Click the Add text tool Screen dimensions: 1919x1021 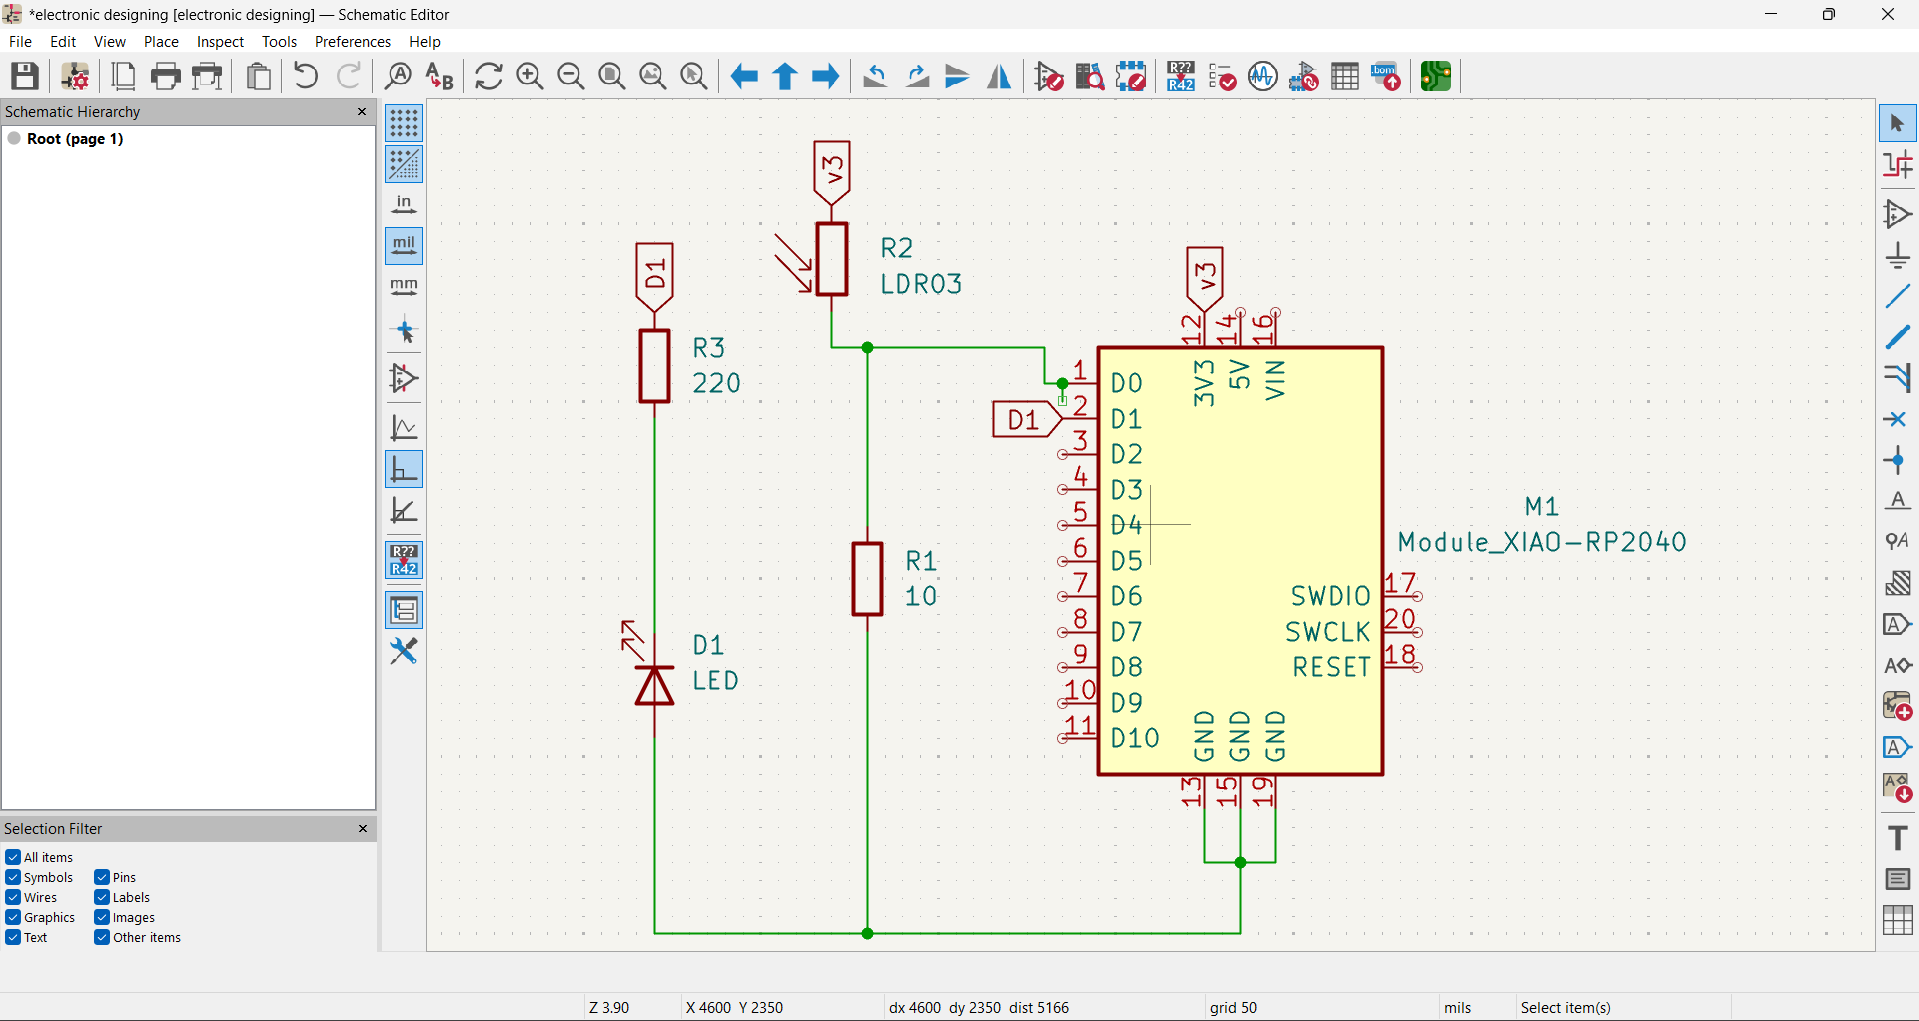1897,838
